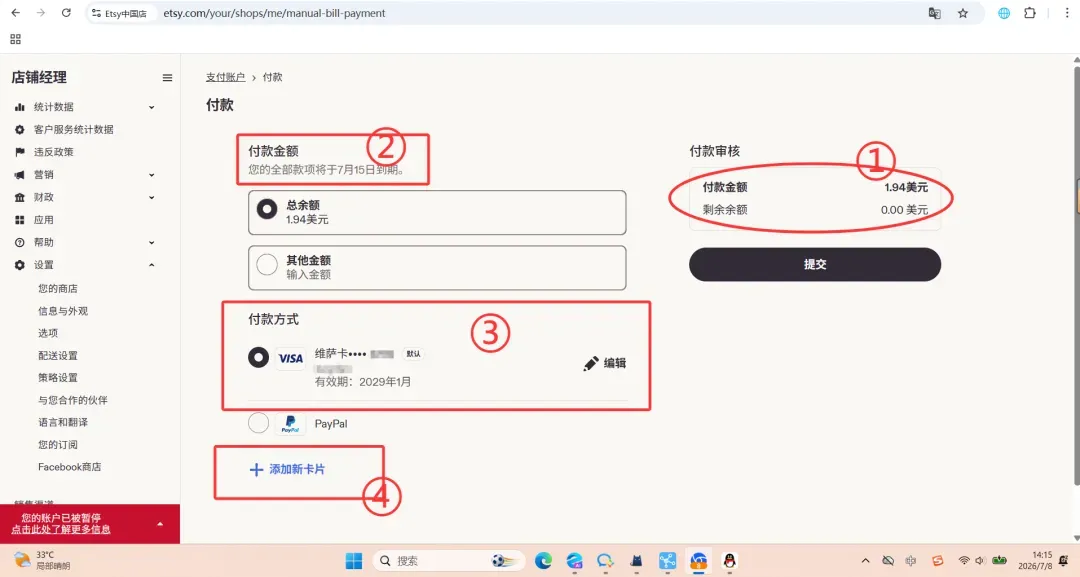Click the taskbar 搜索 box
Viewport: 1080px width, 577px height.
coord(449,561)
